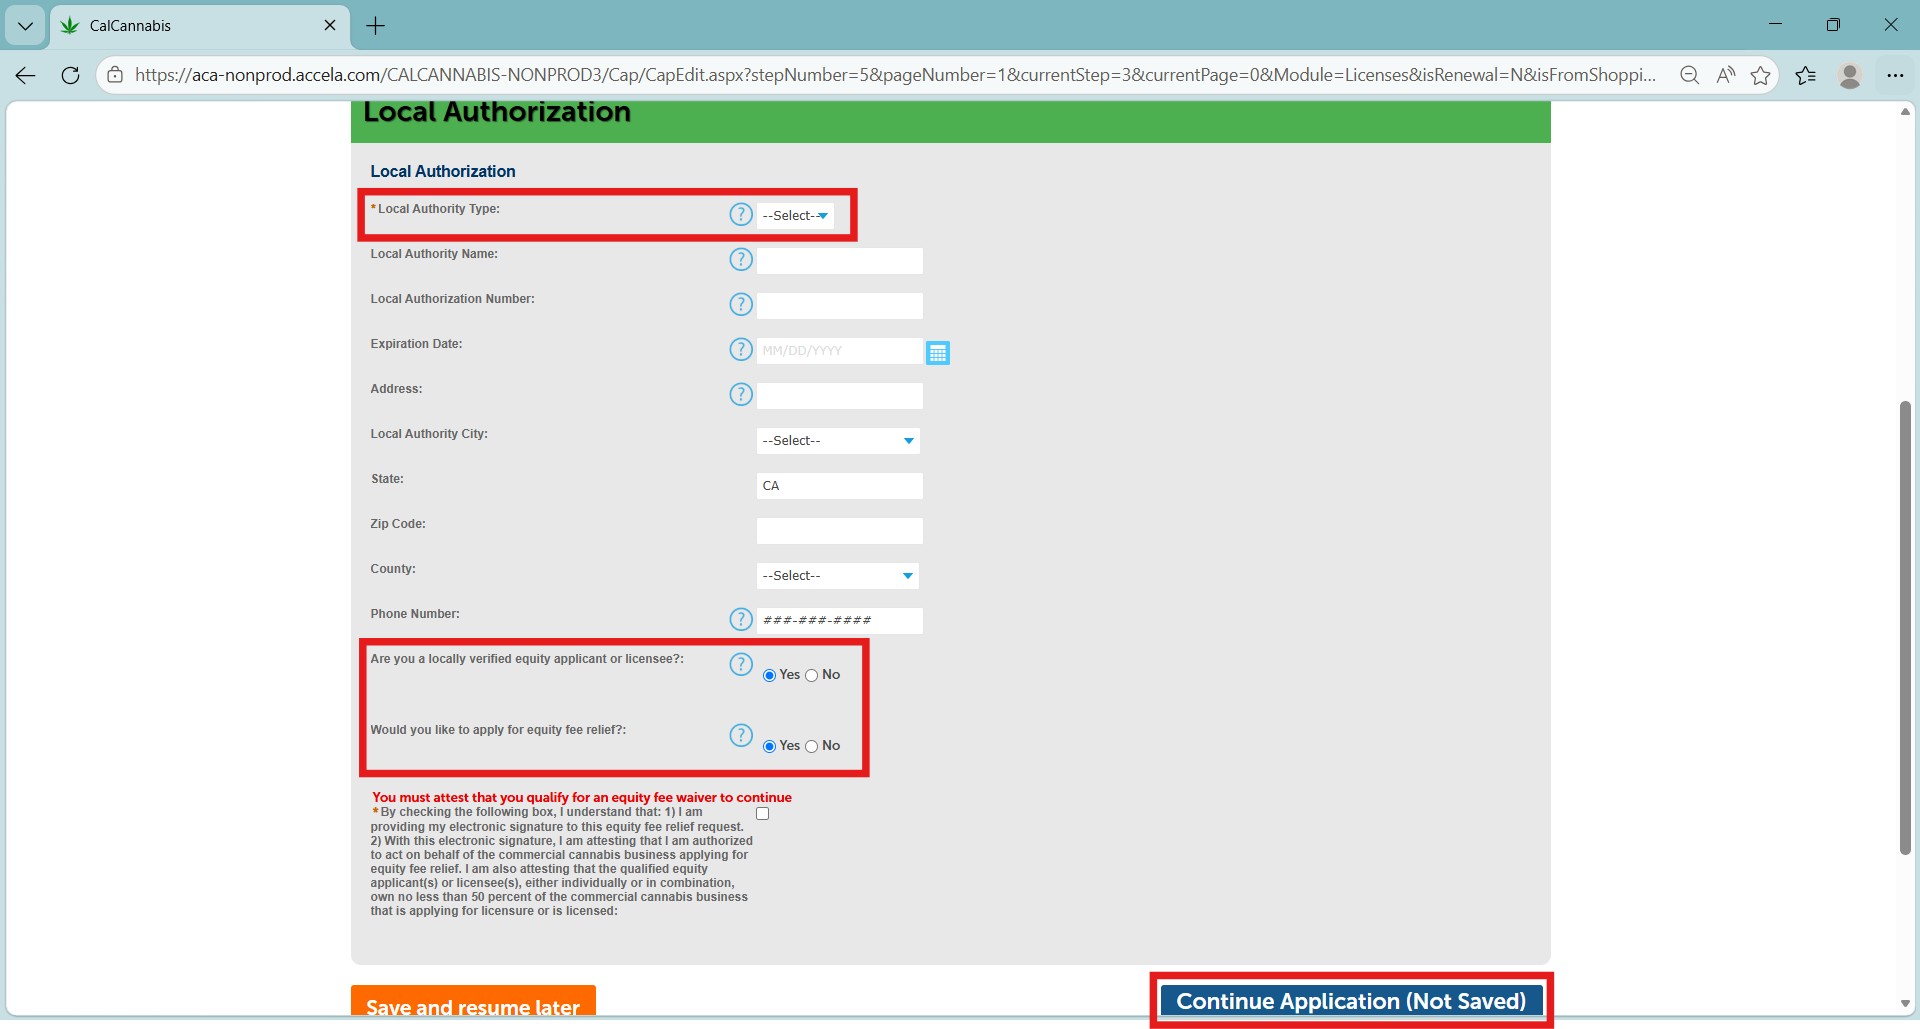Focus the Local Authorization Number field

[x=839, y=306]
